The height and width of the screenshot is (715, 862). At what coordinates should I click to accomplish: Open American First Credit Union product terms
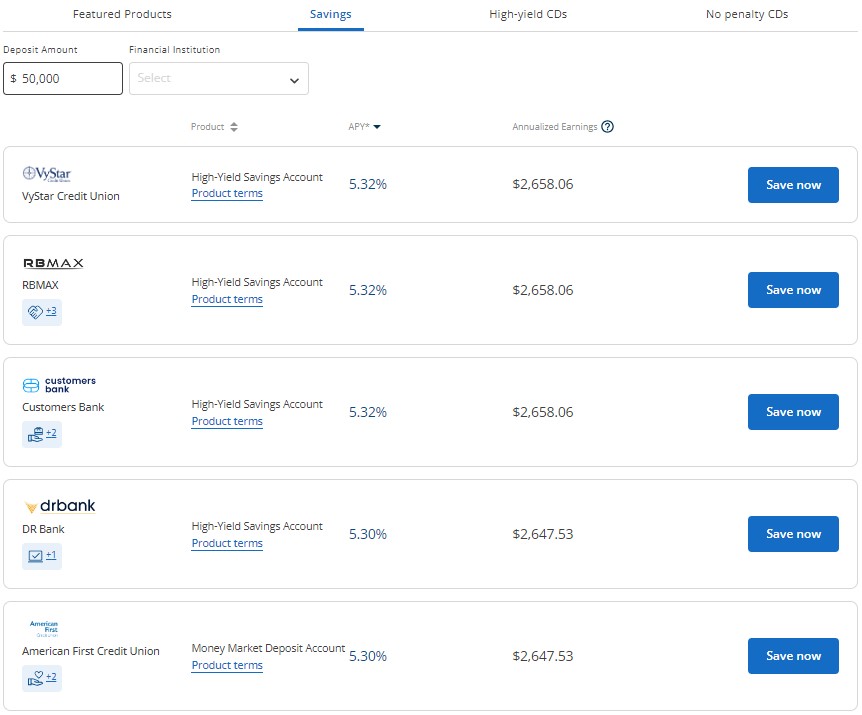[227, 666]
